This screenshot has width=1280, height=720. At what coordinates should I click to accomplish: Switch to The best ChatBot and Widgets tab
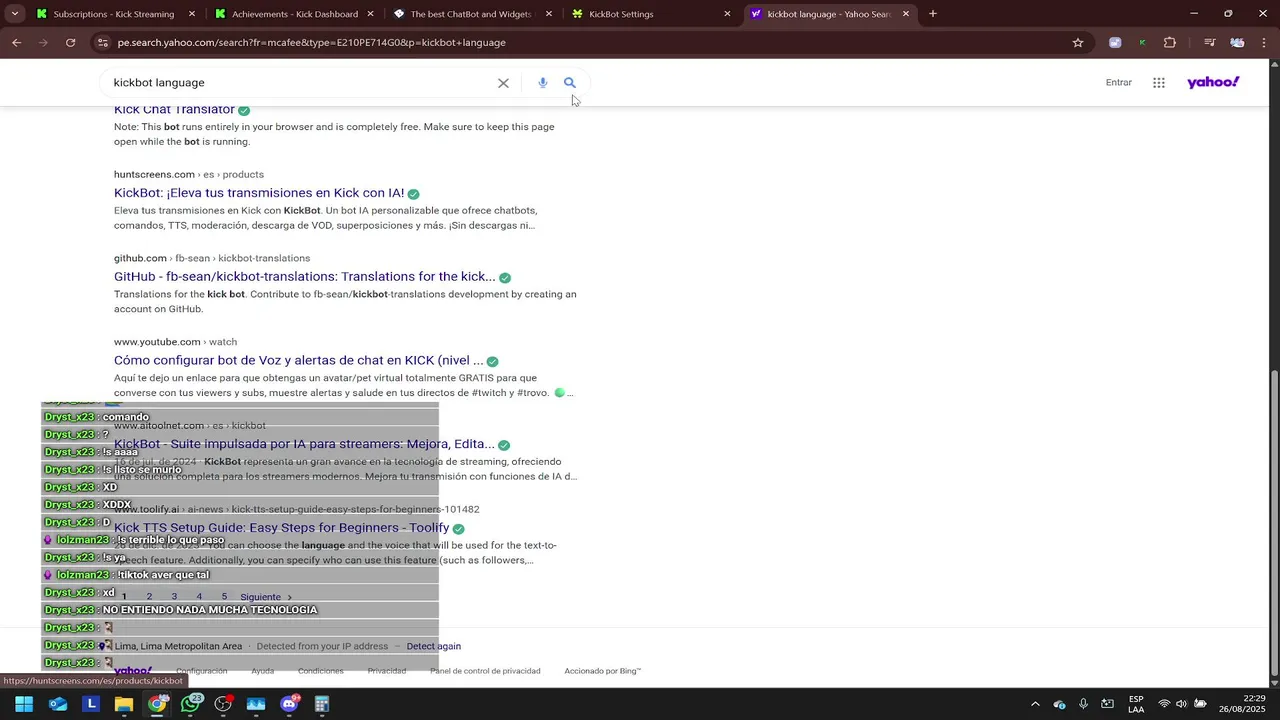[472, 14]
